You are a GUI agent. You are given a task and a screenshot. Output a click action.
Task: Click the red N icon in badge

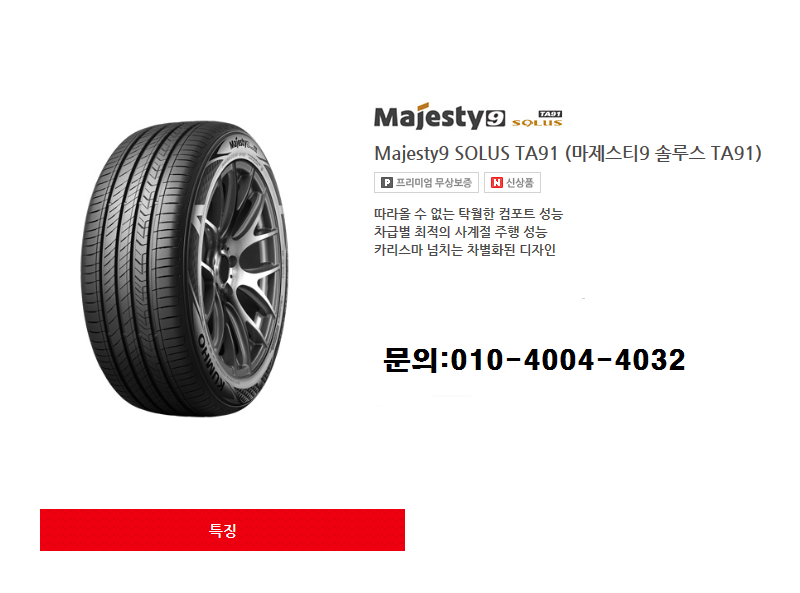click(x=496, y=183)
